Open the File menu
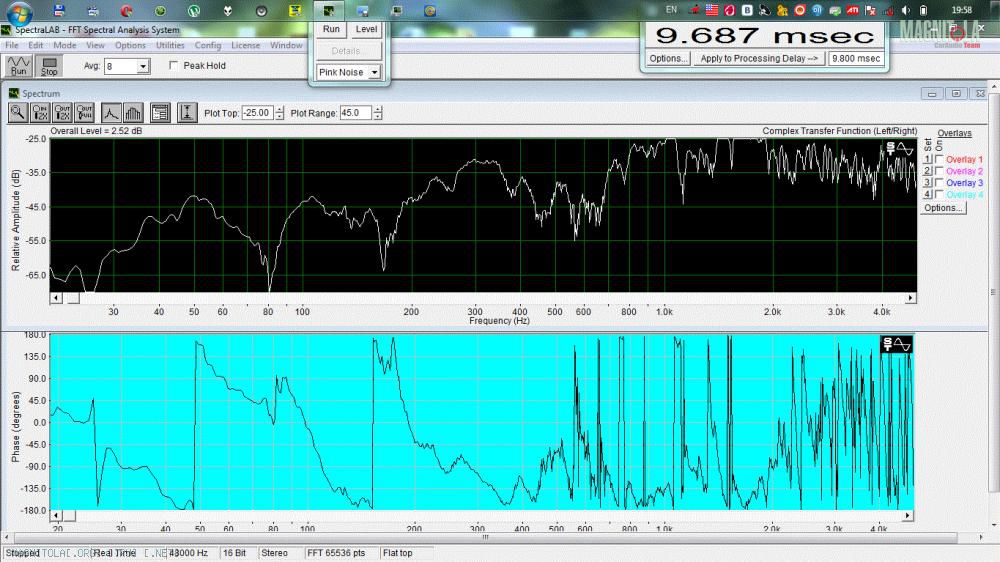The width and height of the screenshot is (1000, 562). click(12, 45)
